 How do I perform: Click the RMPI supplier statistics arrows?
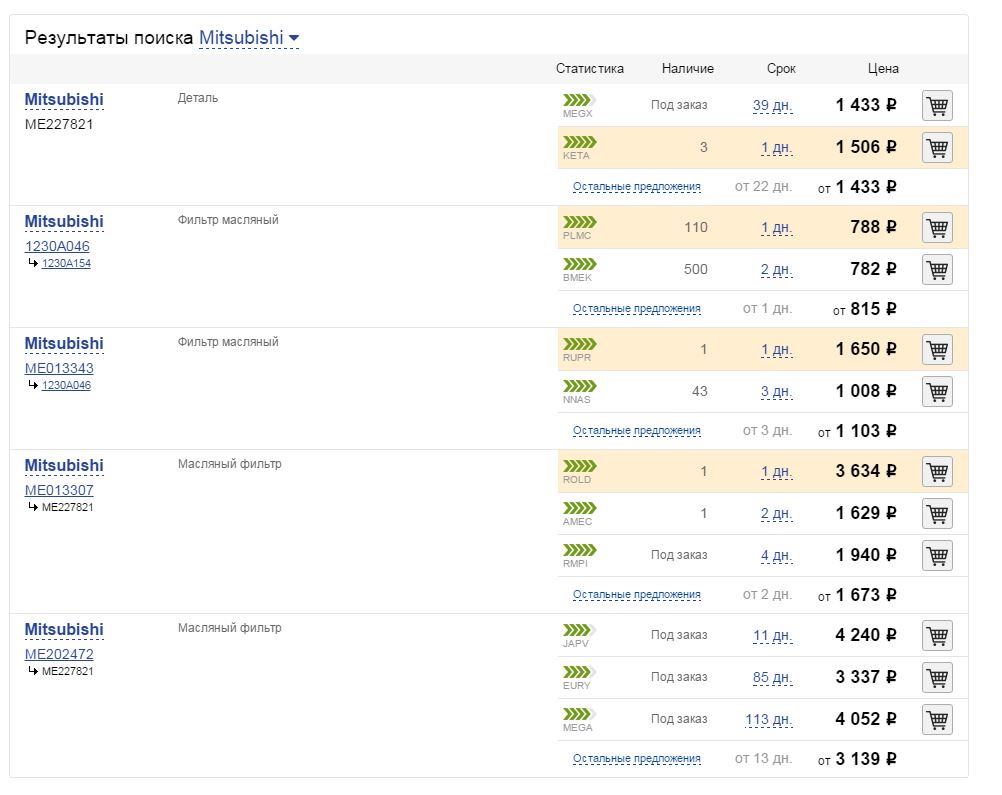(x=579, y=550)
